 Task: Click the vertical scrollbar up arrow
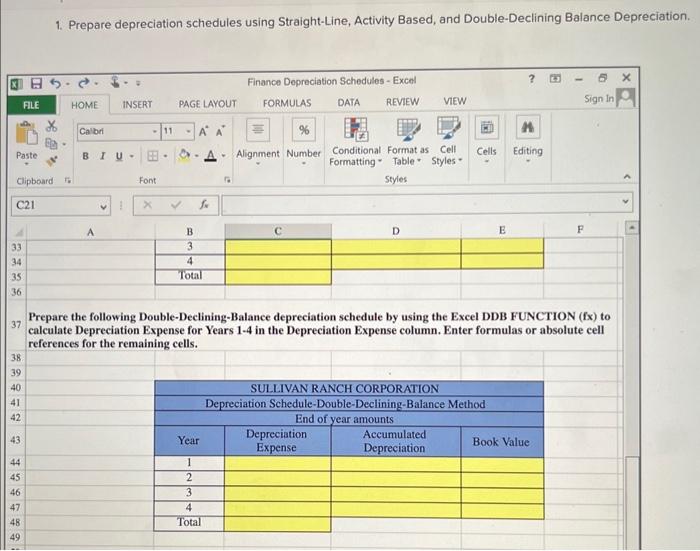click(631, 228)
